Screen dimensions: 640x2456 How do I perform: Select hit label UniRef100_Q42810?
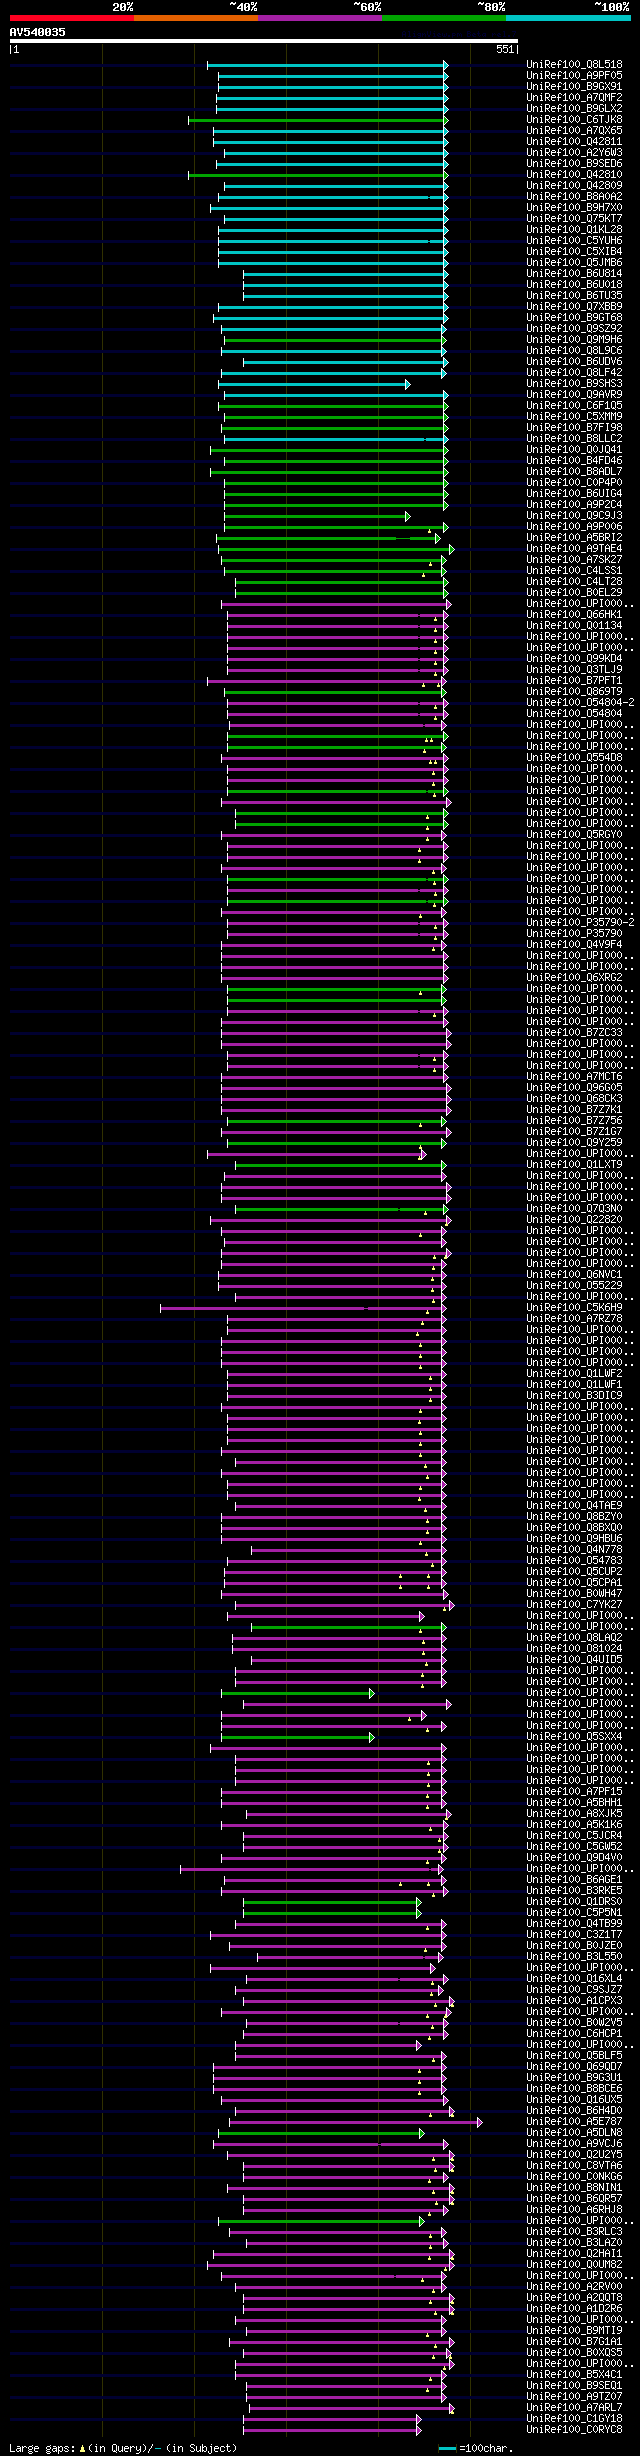click(574, 175)
